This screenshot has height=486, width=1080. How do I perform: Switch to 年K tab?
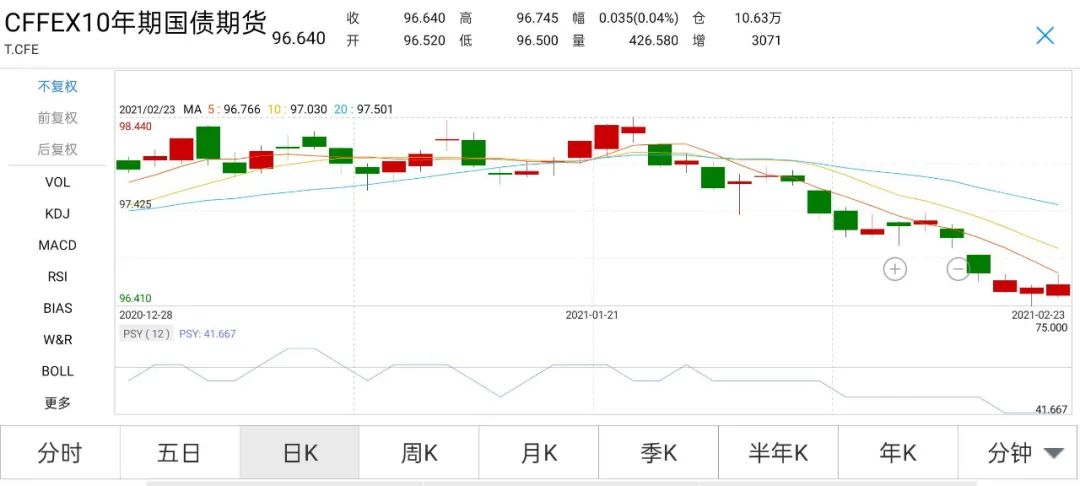897,453
